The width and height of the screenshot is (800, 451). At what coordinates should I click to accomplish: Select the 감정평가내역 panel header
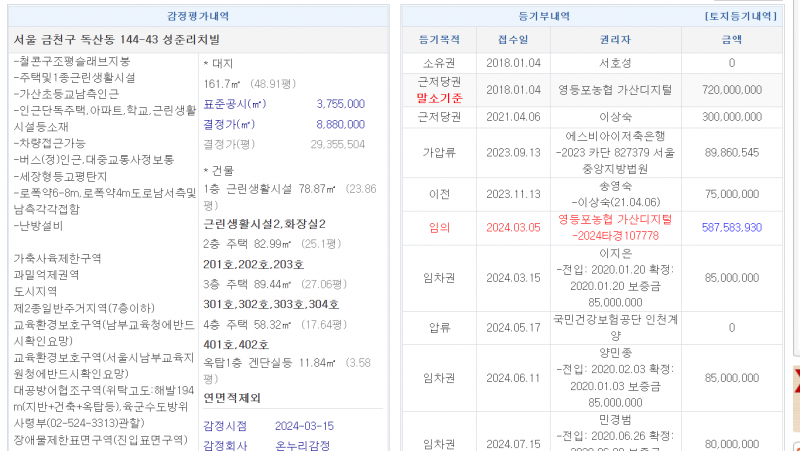197,16
